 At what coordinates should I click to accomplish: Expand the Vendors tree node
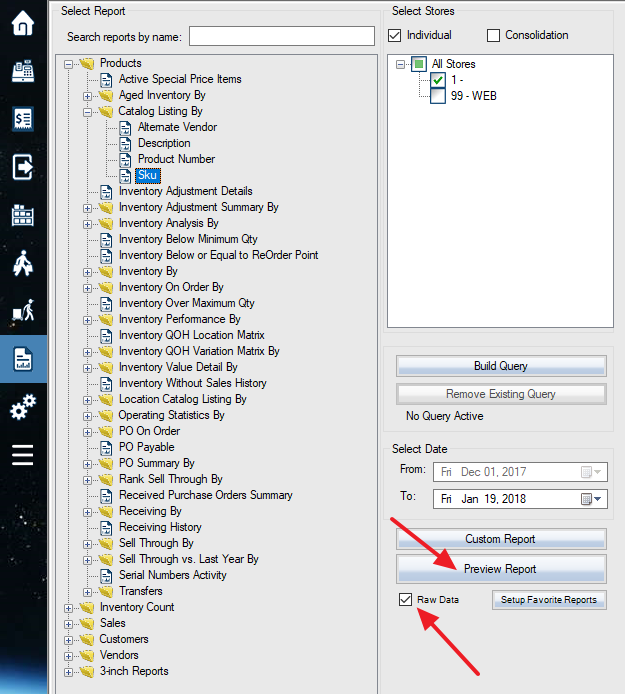coord(68,656)
